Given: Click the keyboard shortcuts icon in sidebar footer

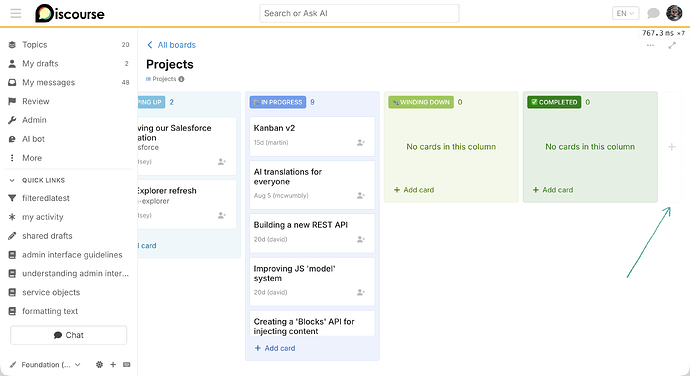Looking at the screenshot, I should tap(127, 365).
